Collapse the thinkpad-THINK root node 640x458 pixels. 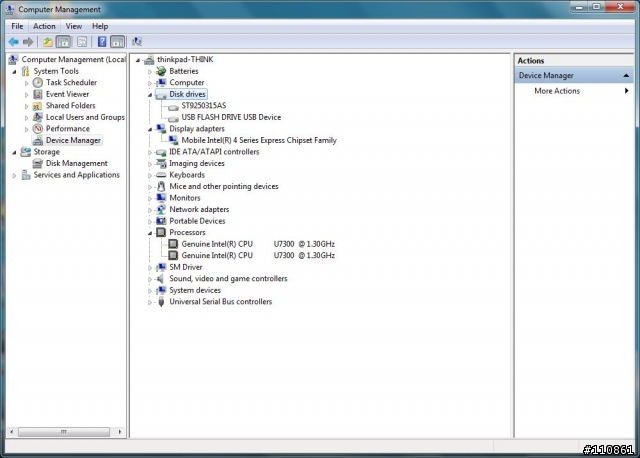coord(138,60)
